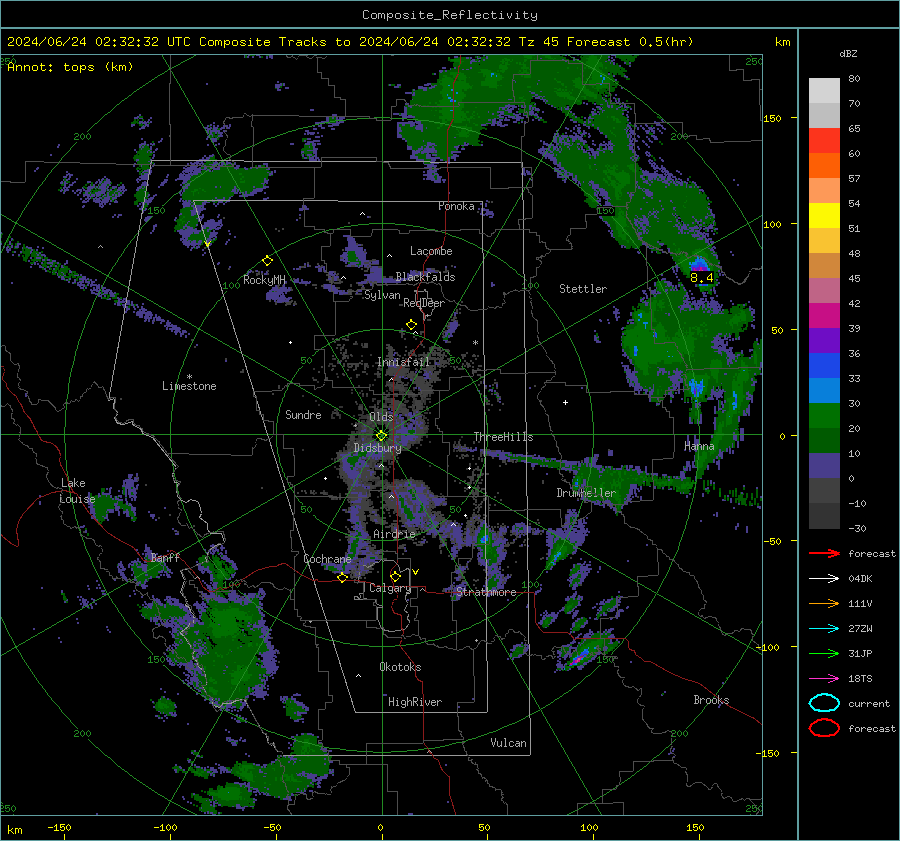Click the dBZ scale heading

pos(848,54)
